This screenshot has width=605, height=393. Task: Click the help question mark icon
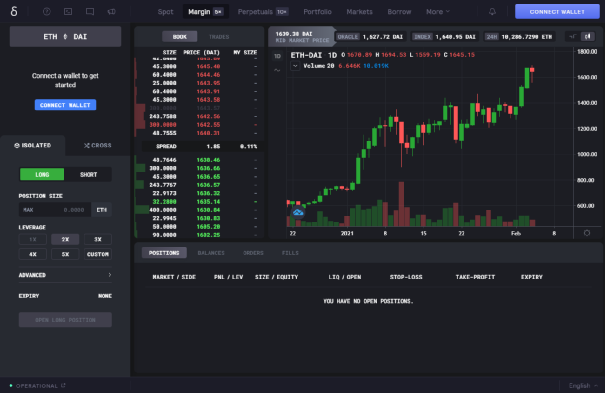tap(47, 12)
